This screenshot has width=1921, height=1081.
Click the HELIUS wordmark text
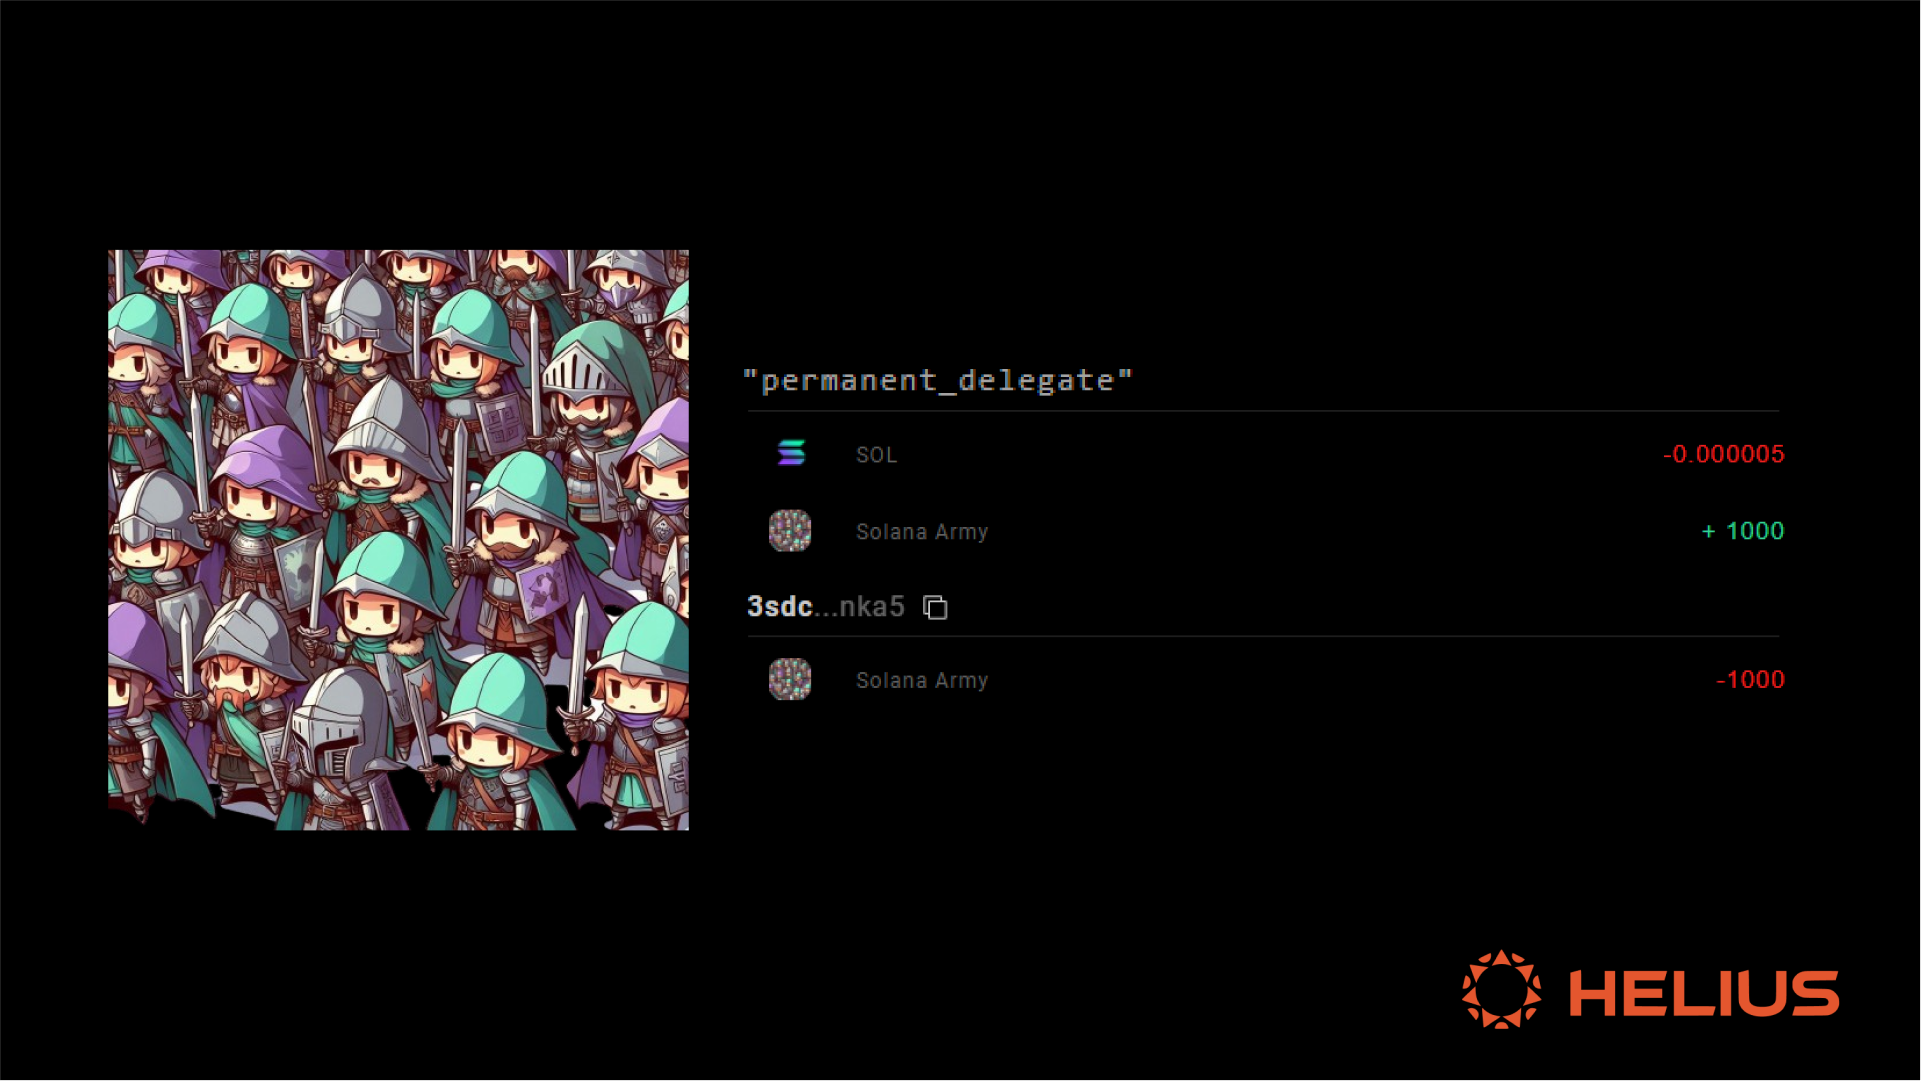pos(1704,993)
